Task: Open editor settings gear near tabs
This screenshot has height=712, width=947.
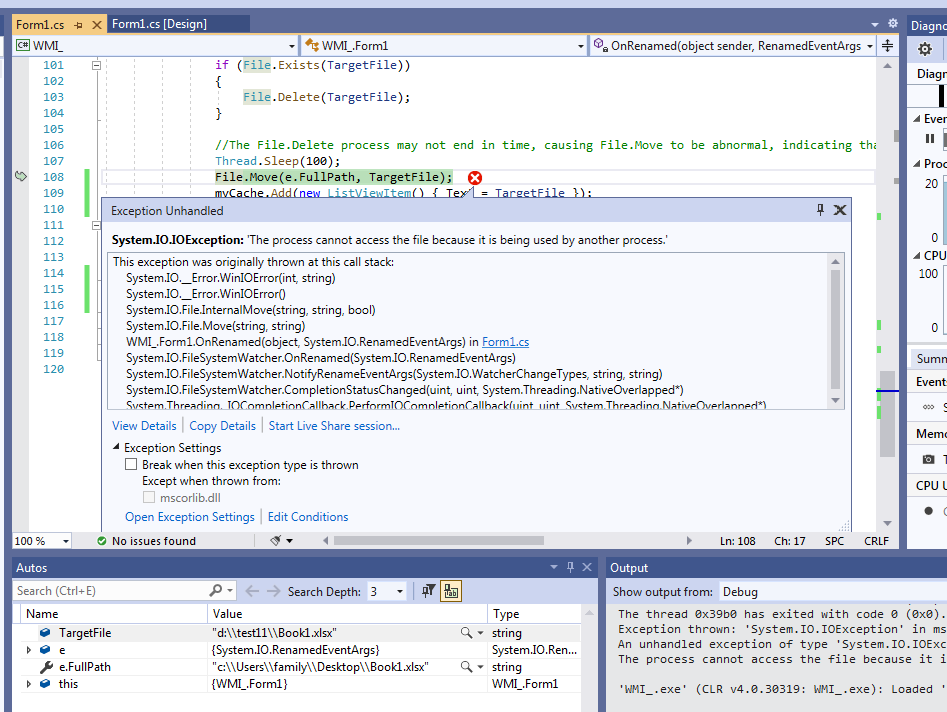Action: 893,24
